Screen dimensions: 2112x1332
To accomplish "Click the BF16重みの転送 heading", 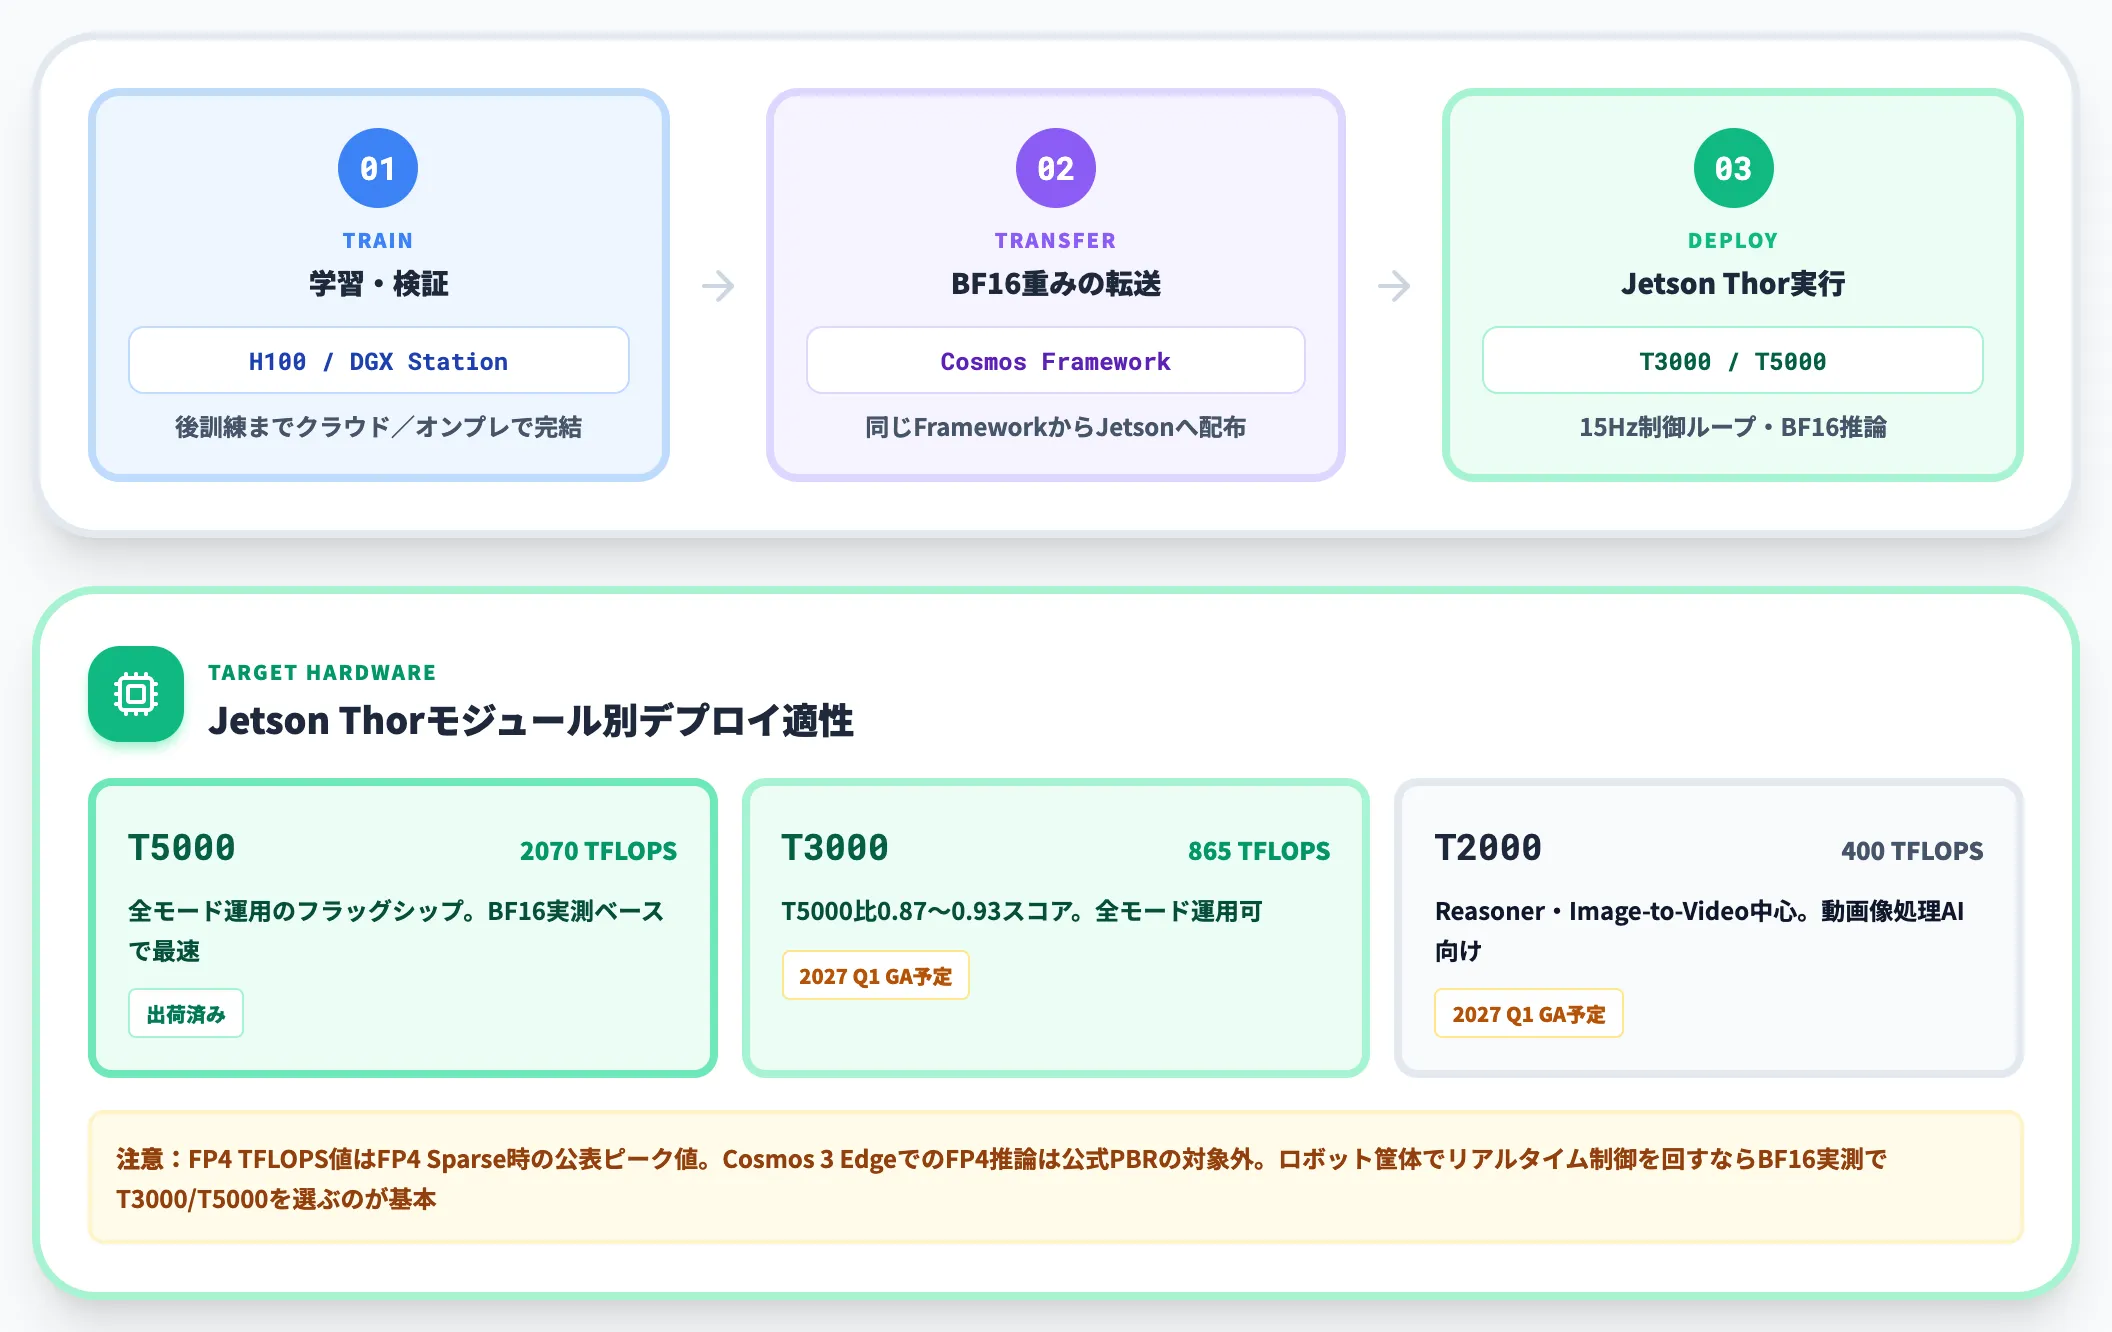I will (1056, 284).
